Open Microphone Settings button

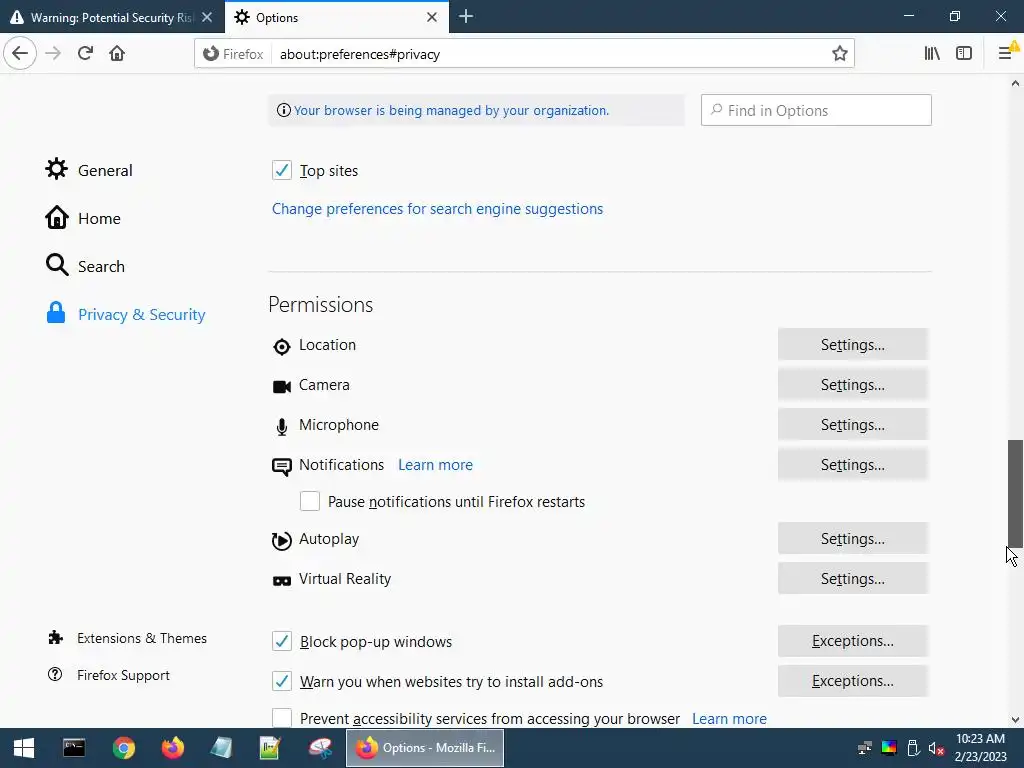point(852,424)
